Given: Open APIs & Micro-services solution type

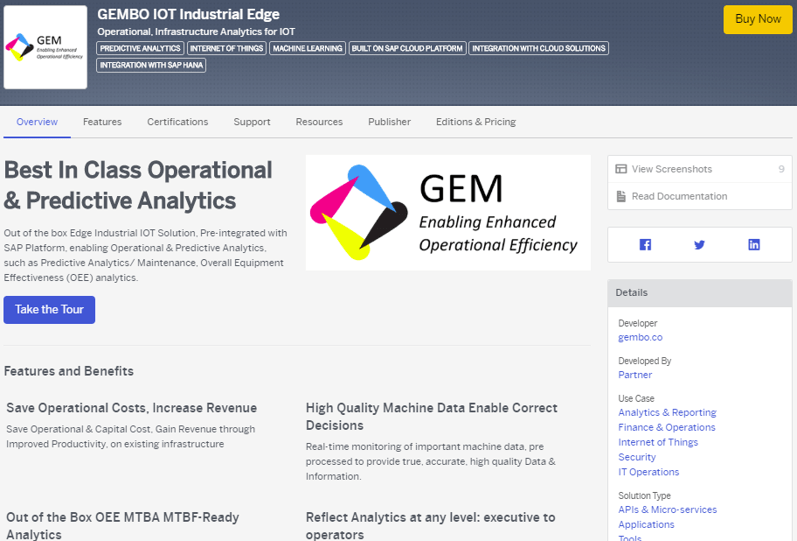Looking at the screenshot, I should [667, 509].
